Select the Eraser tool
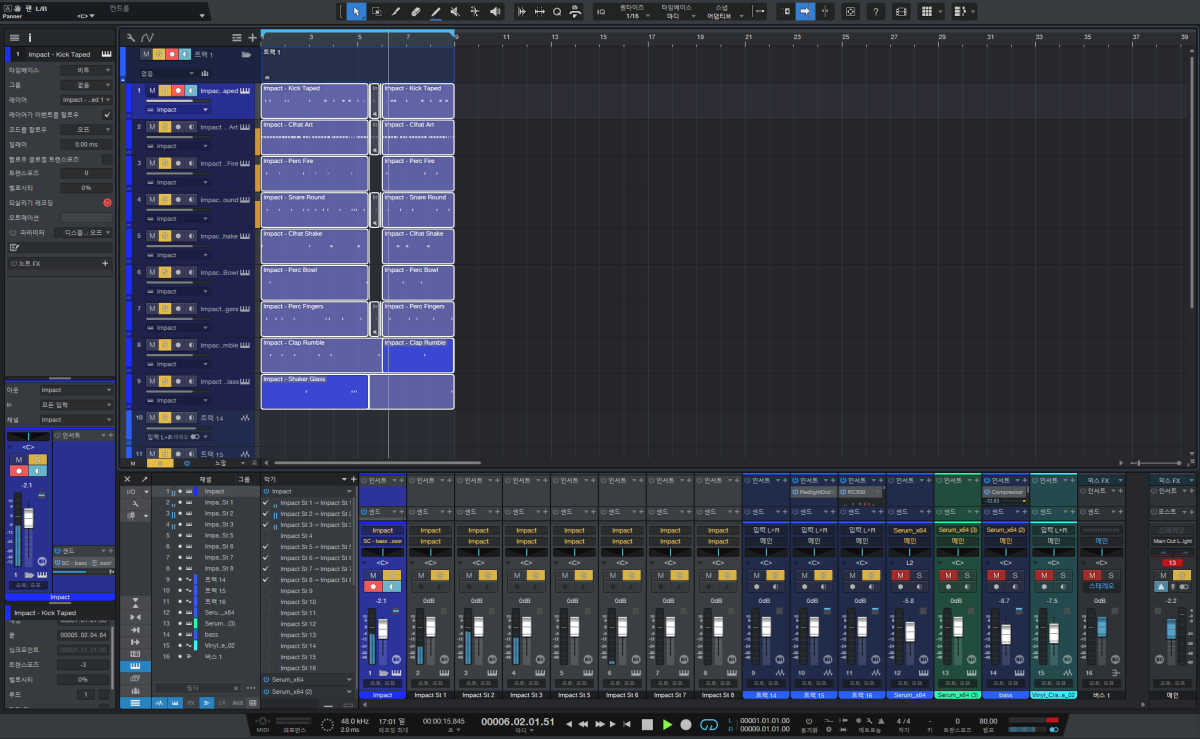 (x=416, y=12)
